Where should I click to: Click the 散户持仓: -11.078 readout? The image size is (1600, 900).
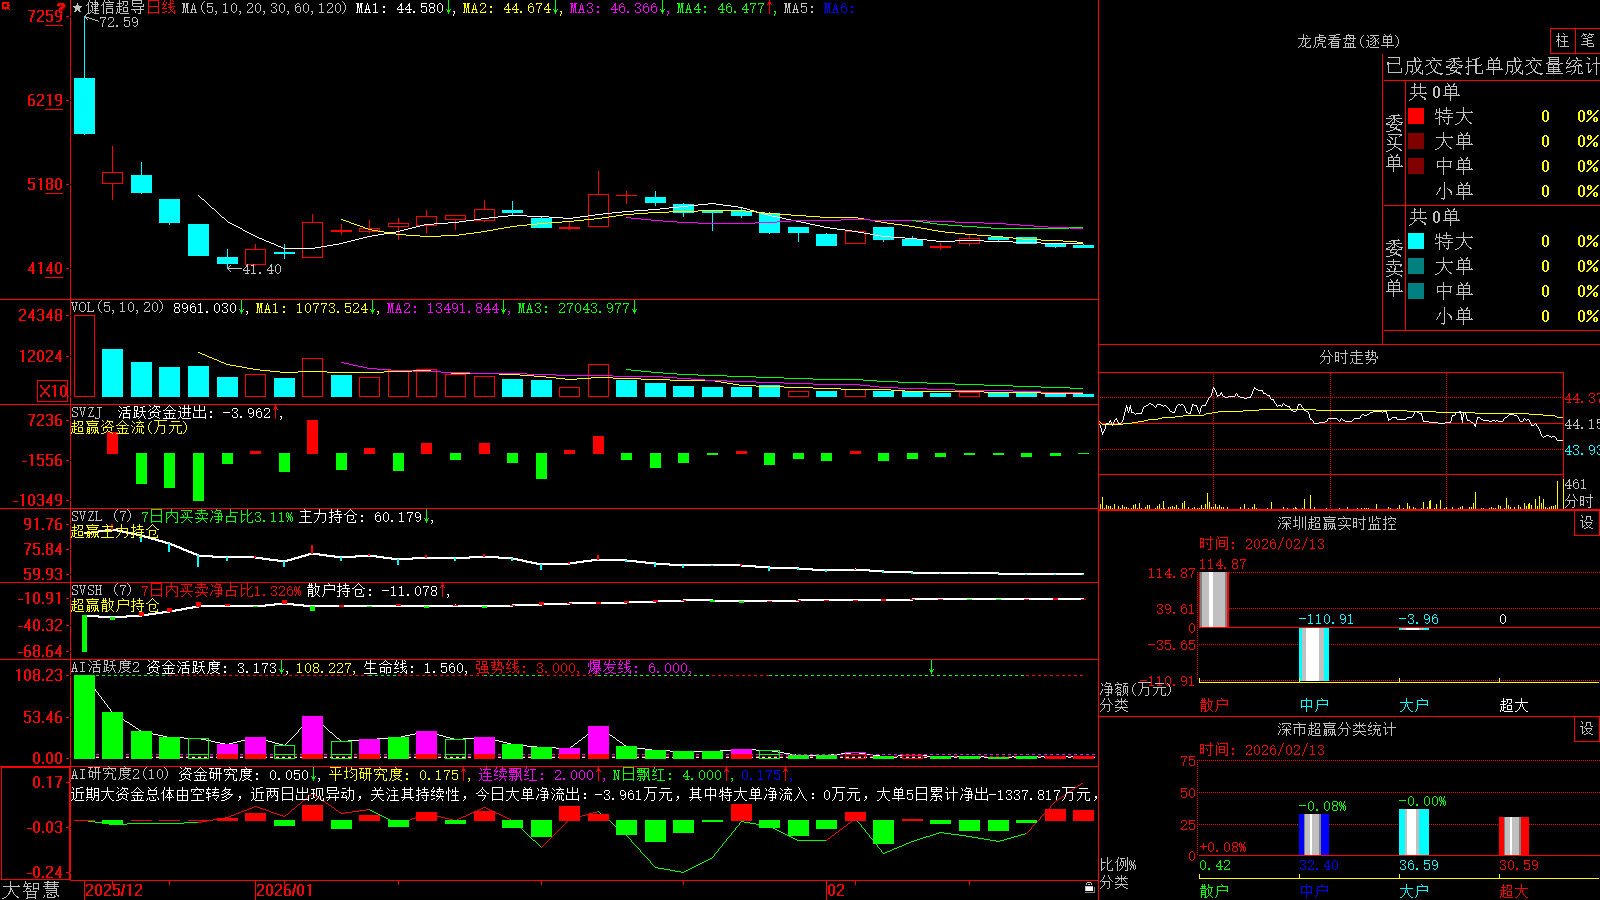(373, 591)
